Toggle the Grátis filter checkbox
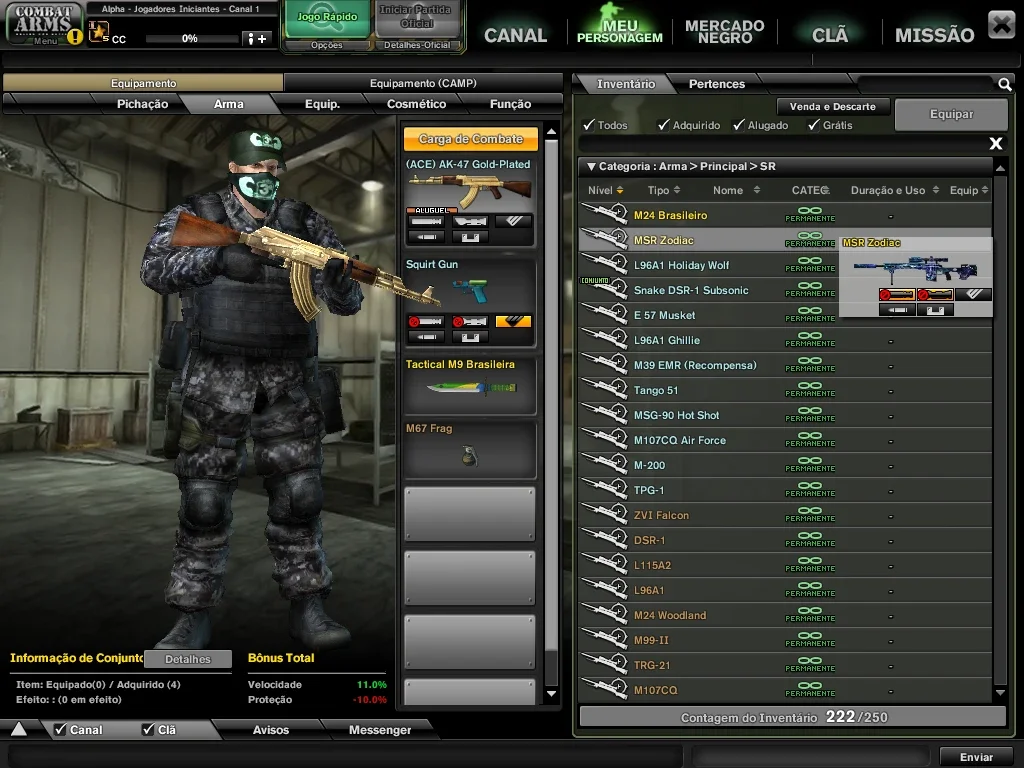 814,124
